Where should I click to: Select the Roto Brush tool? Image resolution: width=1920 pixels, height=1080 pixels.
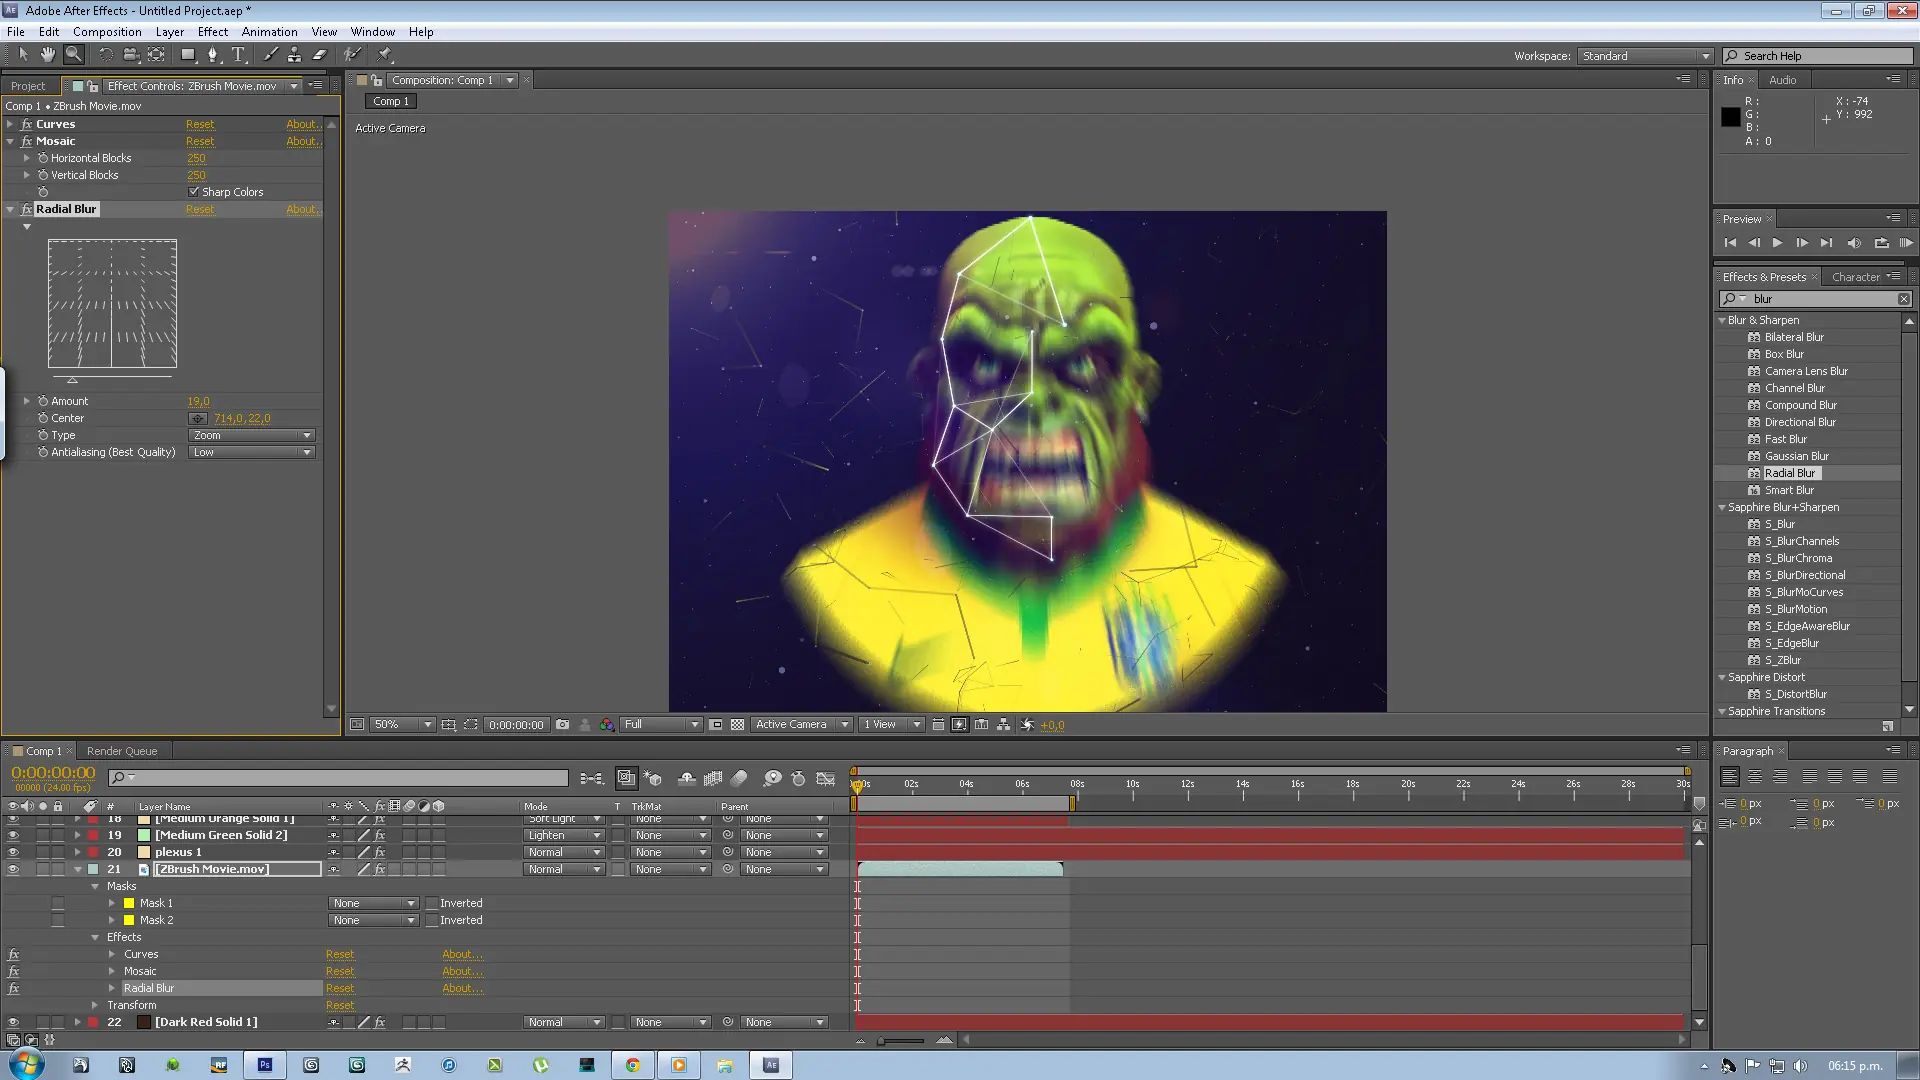point(352,55)
